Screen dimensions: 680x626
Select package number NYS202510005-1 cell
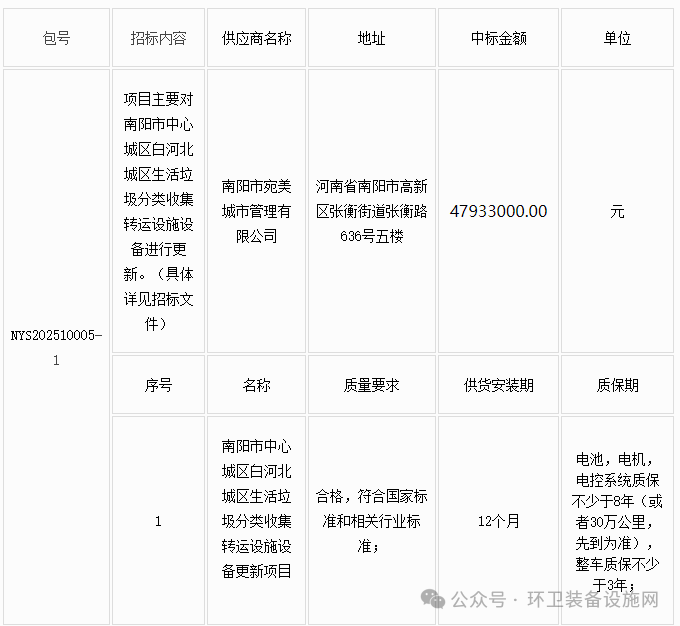[56, 347]
